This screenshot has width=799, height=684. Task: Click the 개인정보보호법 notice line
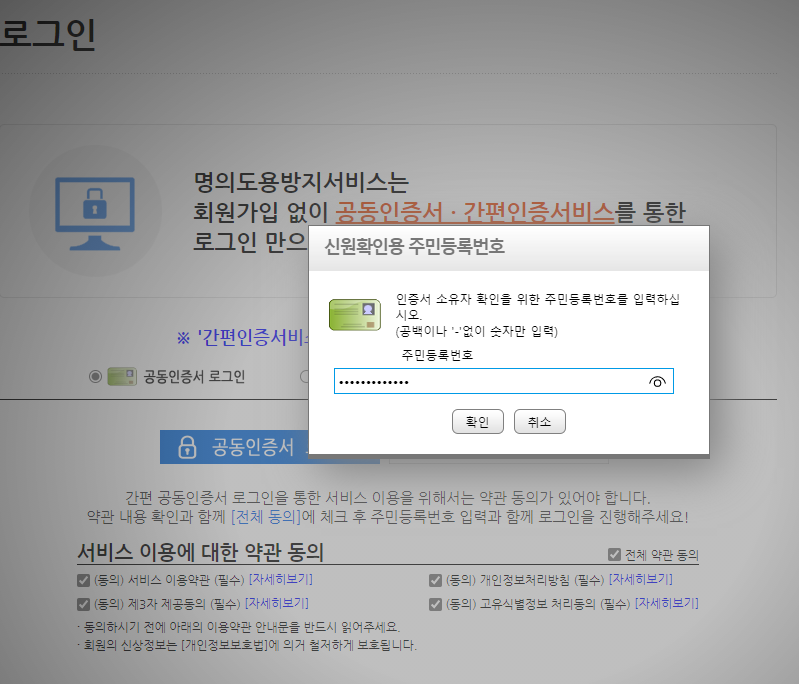[247, 645]
